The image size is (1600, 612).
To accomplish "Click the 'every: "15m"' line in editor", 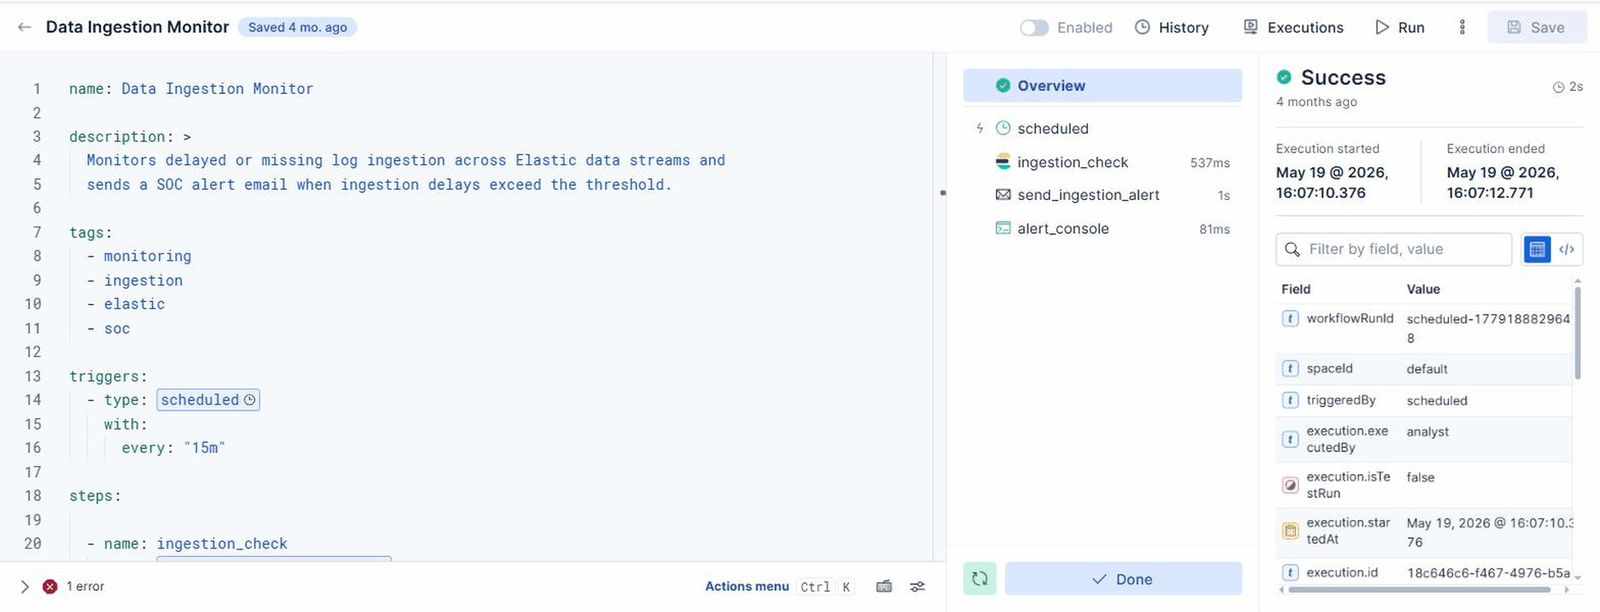I will coord(174,448).
